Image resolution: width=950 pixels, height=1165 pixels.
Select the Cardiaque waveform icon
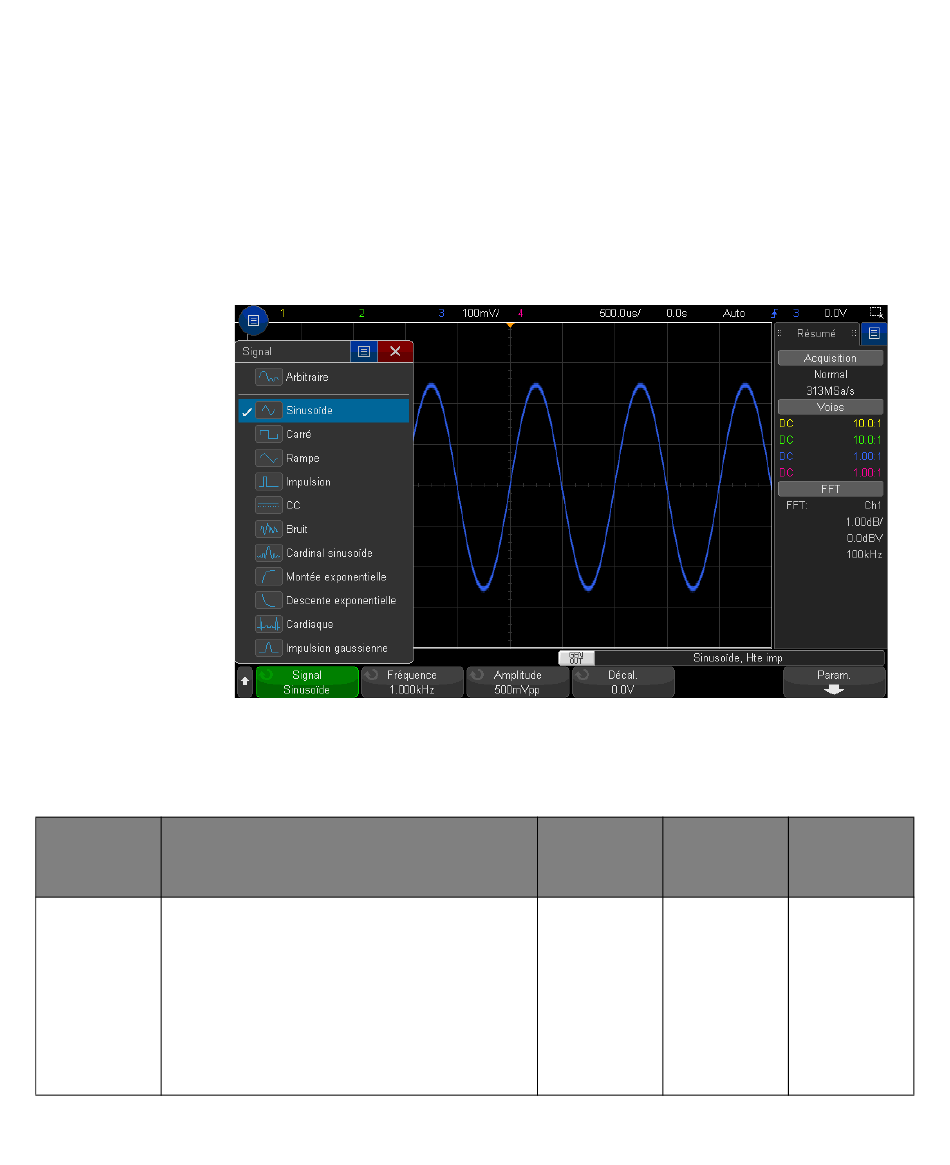[268, 624]
